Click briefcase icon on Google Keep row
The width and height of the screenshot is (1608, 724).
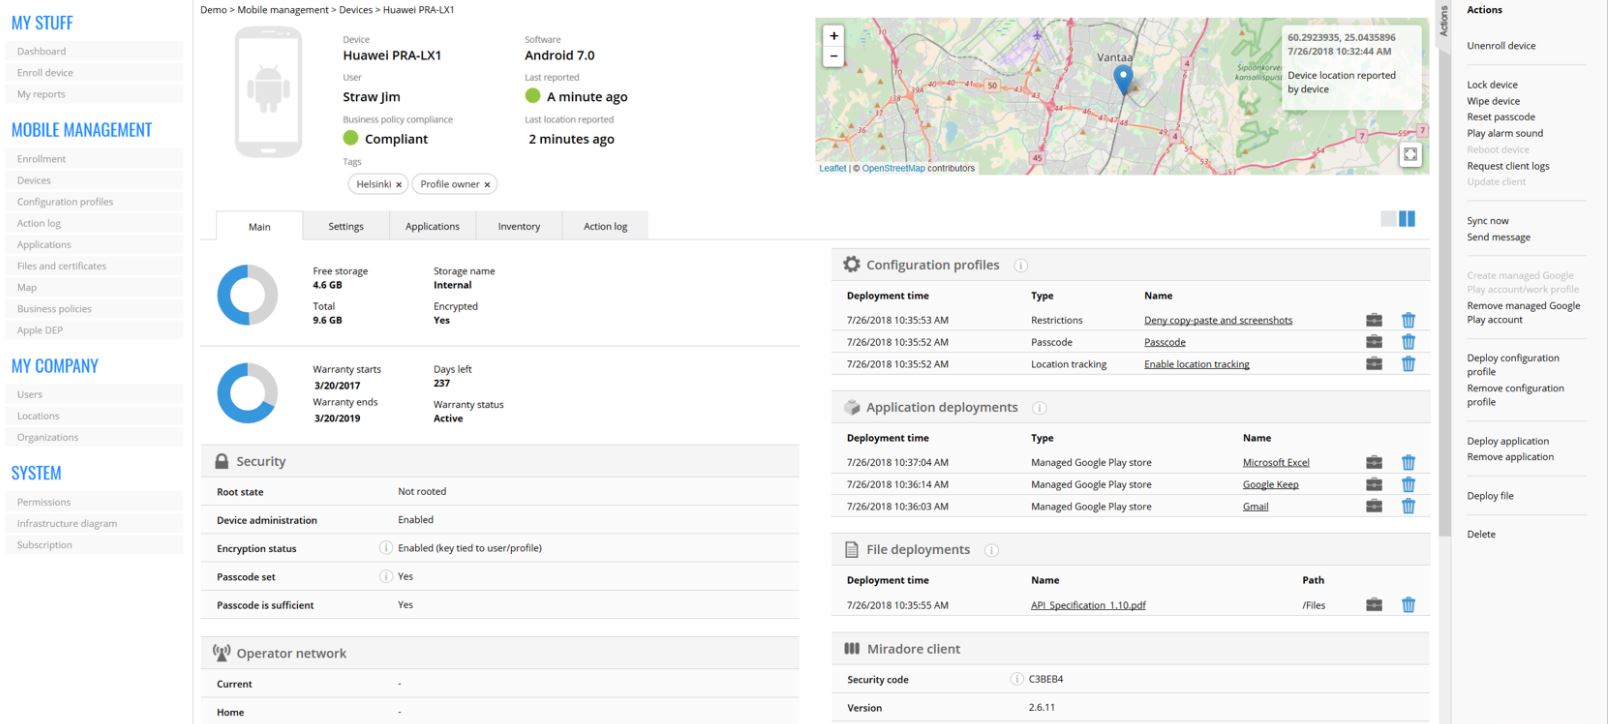[1374, 484]
